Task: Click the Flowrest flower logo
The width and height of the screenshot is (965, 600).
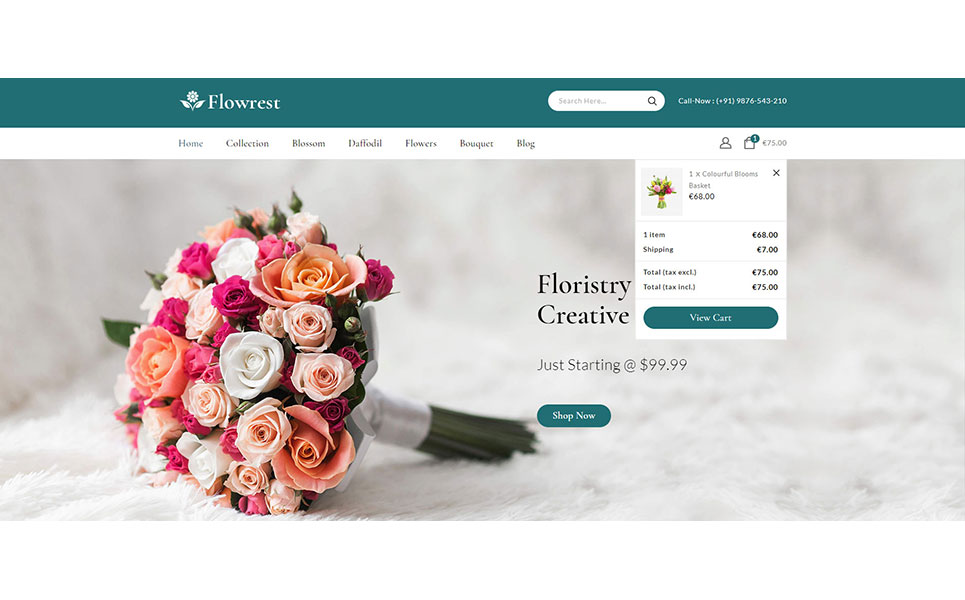Action: [x=230, y=101]
